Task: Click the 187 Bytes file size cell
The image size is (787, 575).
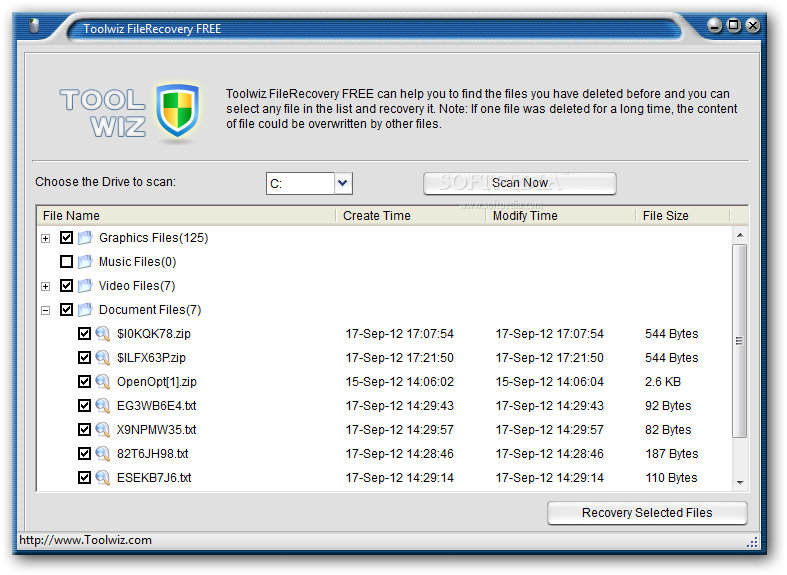Action: (x=672, y=454)
